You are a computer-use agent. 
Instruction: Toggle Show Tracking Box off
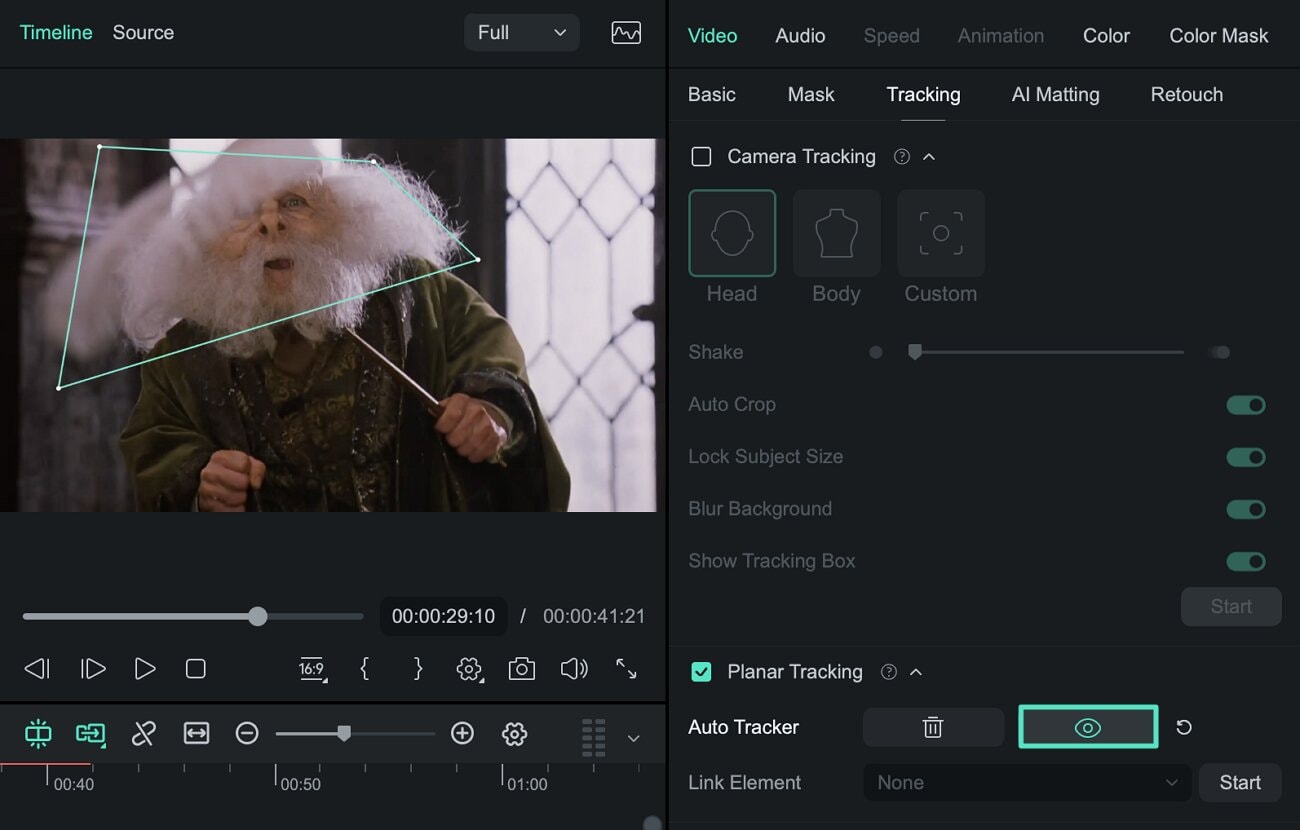(1246, 561)
